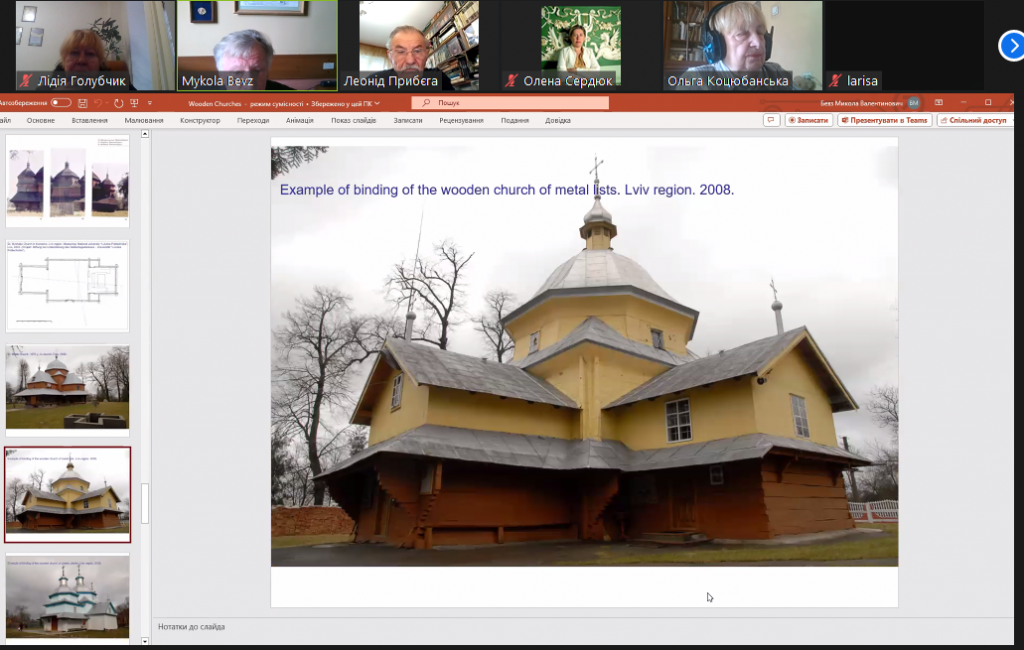Click the Записати record button

click(809, 120)
